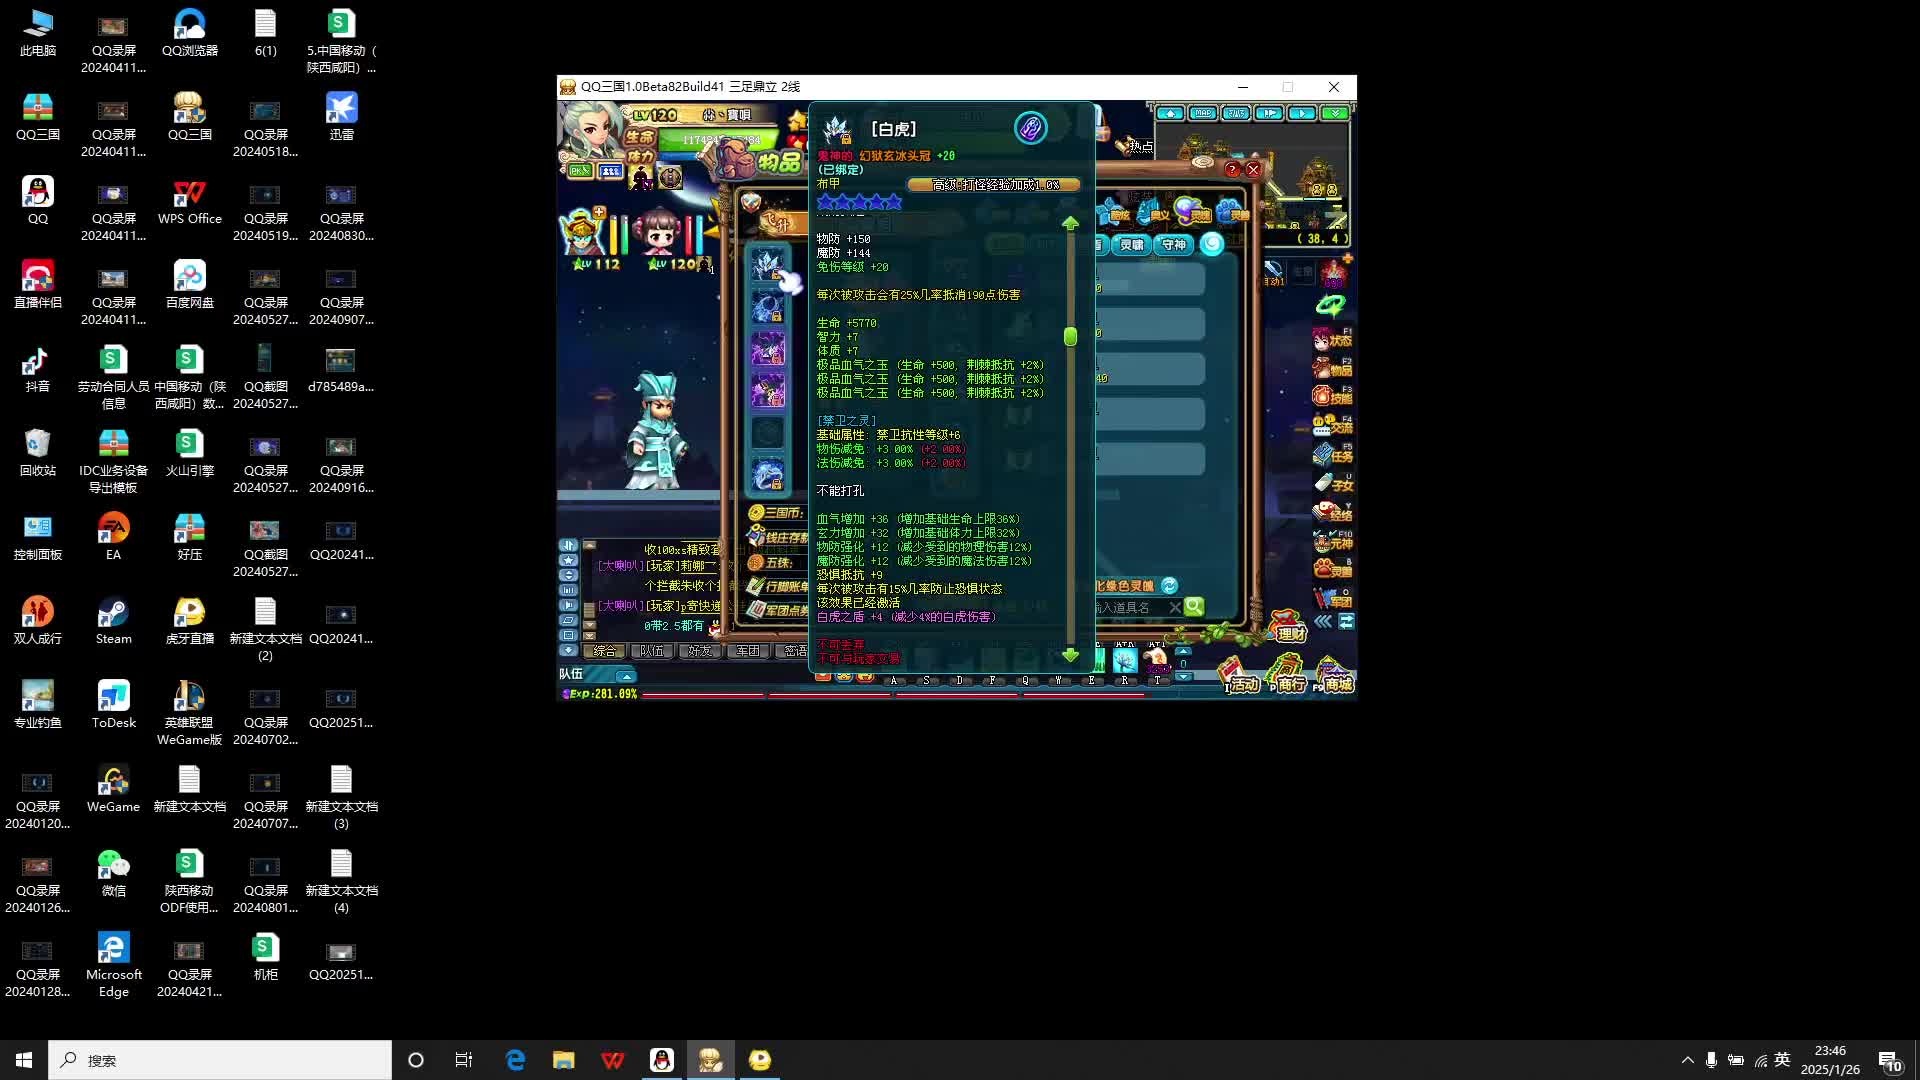Open the 状态 status panel icon
The height and width of the screenshot is (1080, 1920).
point(1333,339)
